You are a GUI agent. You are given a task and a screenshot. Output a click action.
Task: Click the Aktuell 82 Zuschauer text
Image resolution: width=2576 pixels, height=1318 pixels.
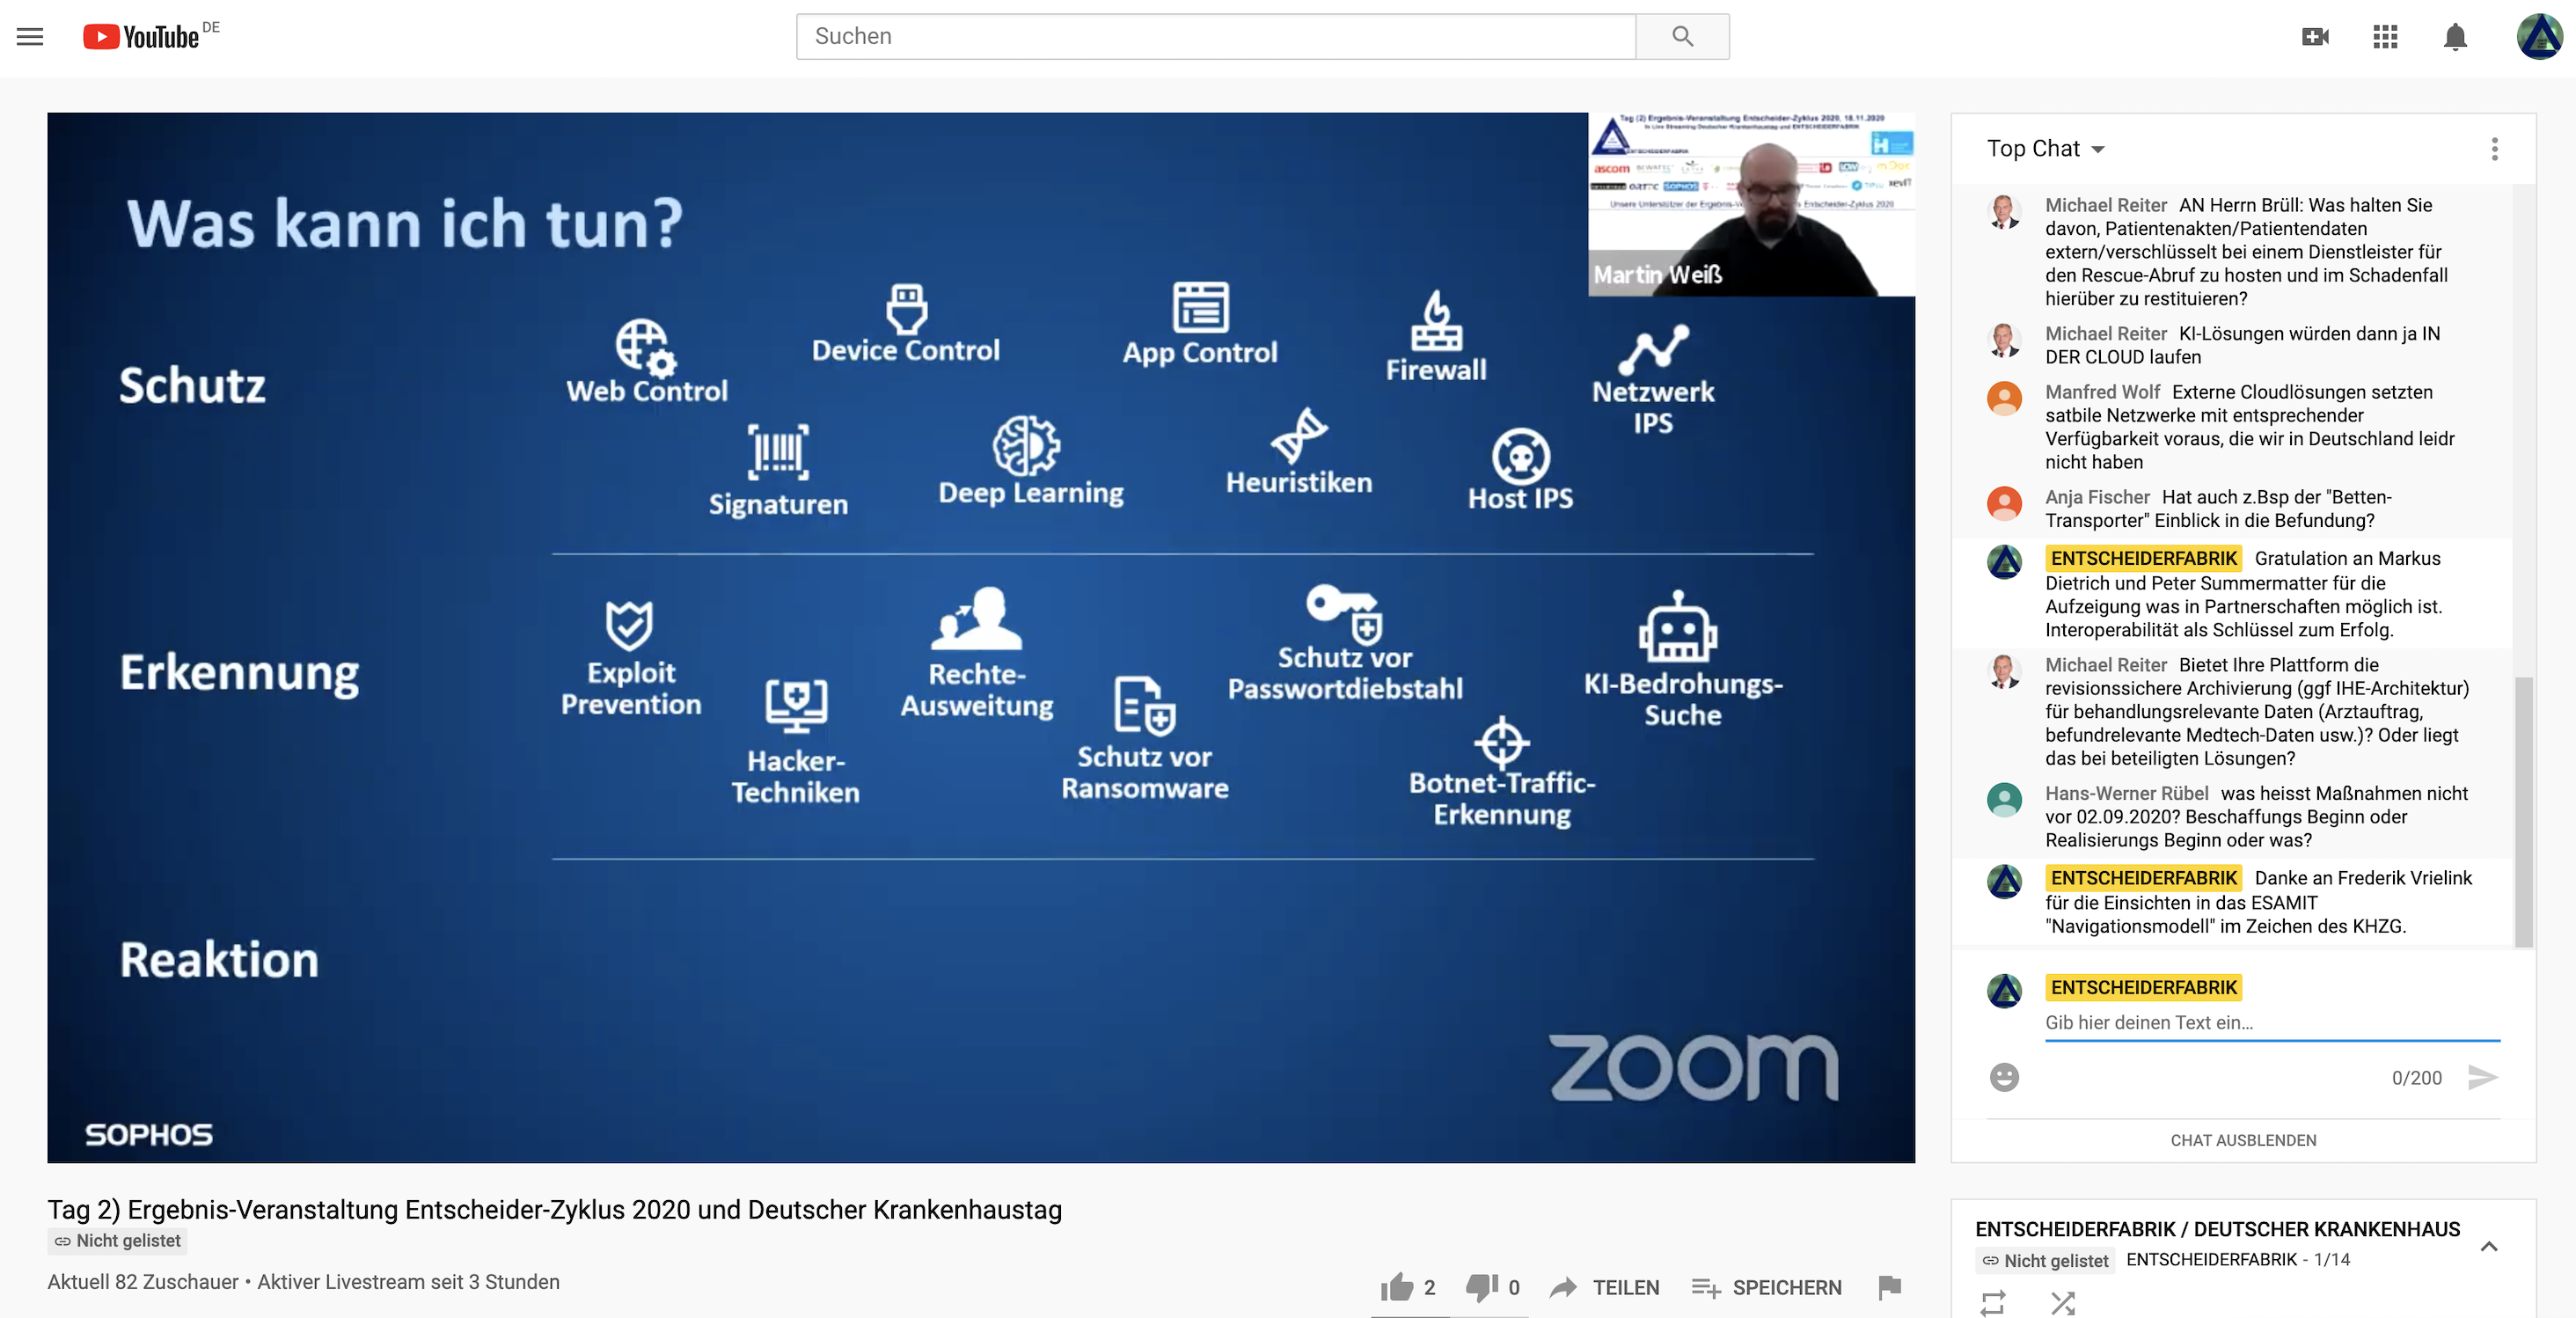tap(143, 1282)
